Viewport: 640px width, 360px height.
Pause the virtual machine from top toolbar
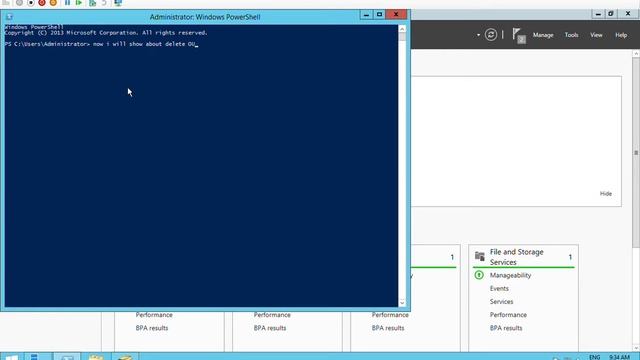pyautogui.click(x=67, y=3)
